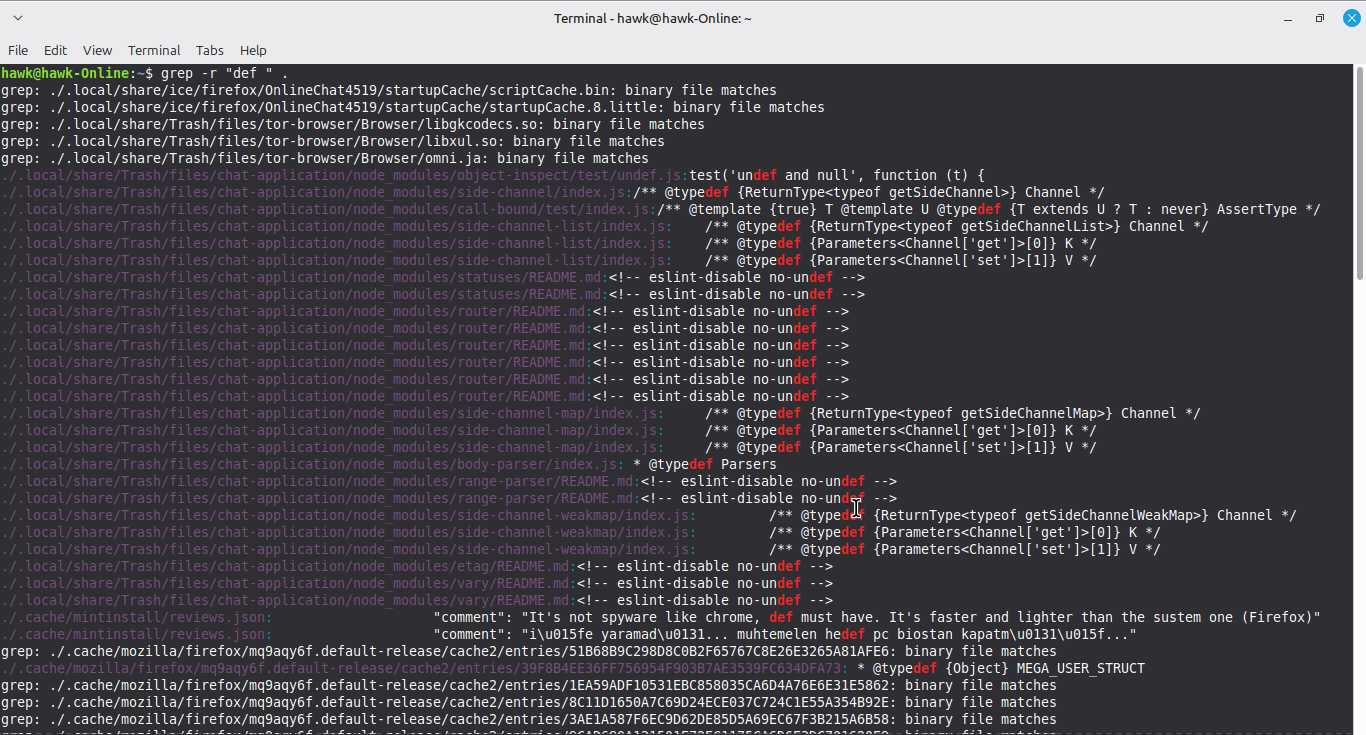The image size is (1366, 735).
Task: Click the side-channel-map Channel['get'] K line
Action: tap(548, 430)
